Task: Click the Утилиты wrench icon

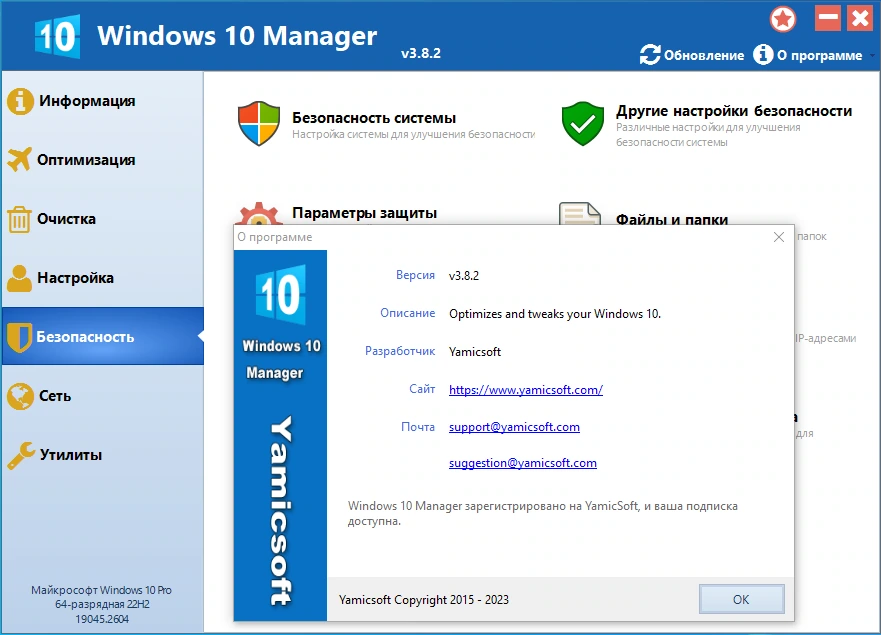Action: [x=21, y=455]
